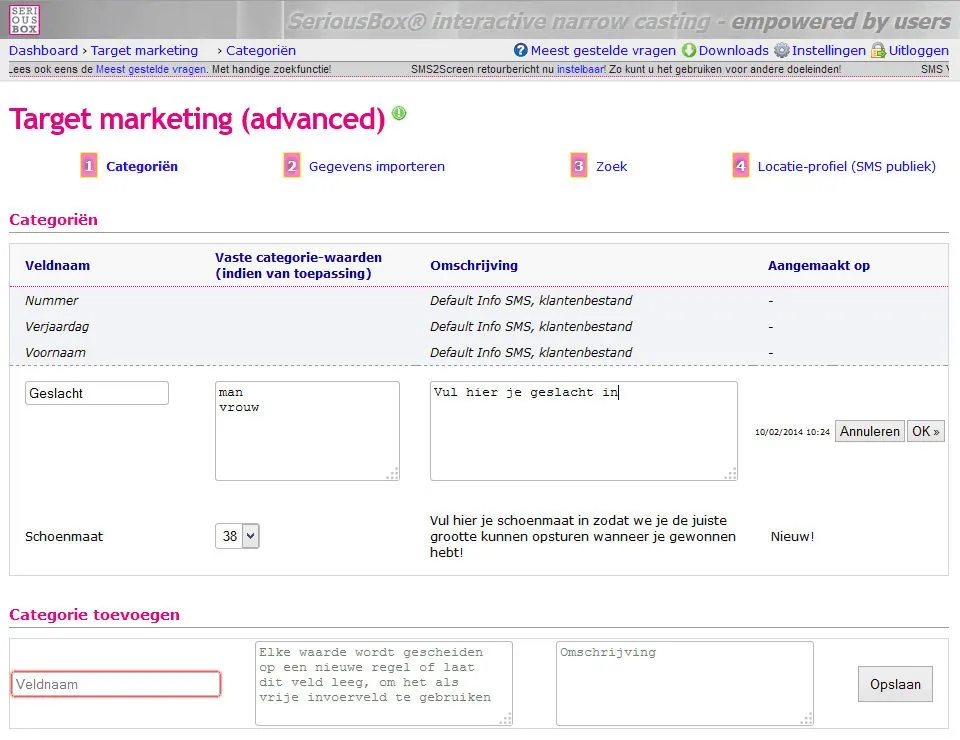This screenshot has height=740, width=960.
Task: Click the Uitloggen padlock icon
Action: pos(879,50)
